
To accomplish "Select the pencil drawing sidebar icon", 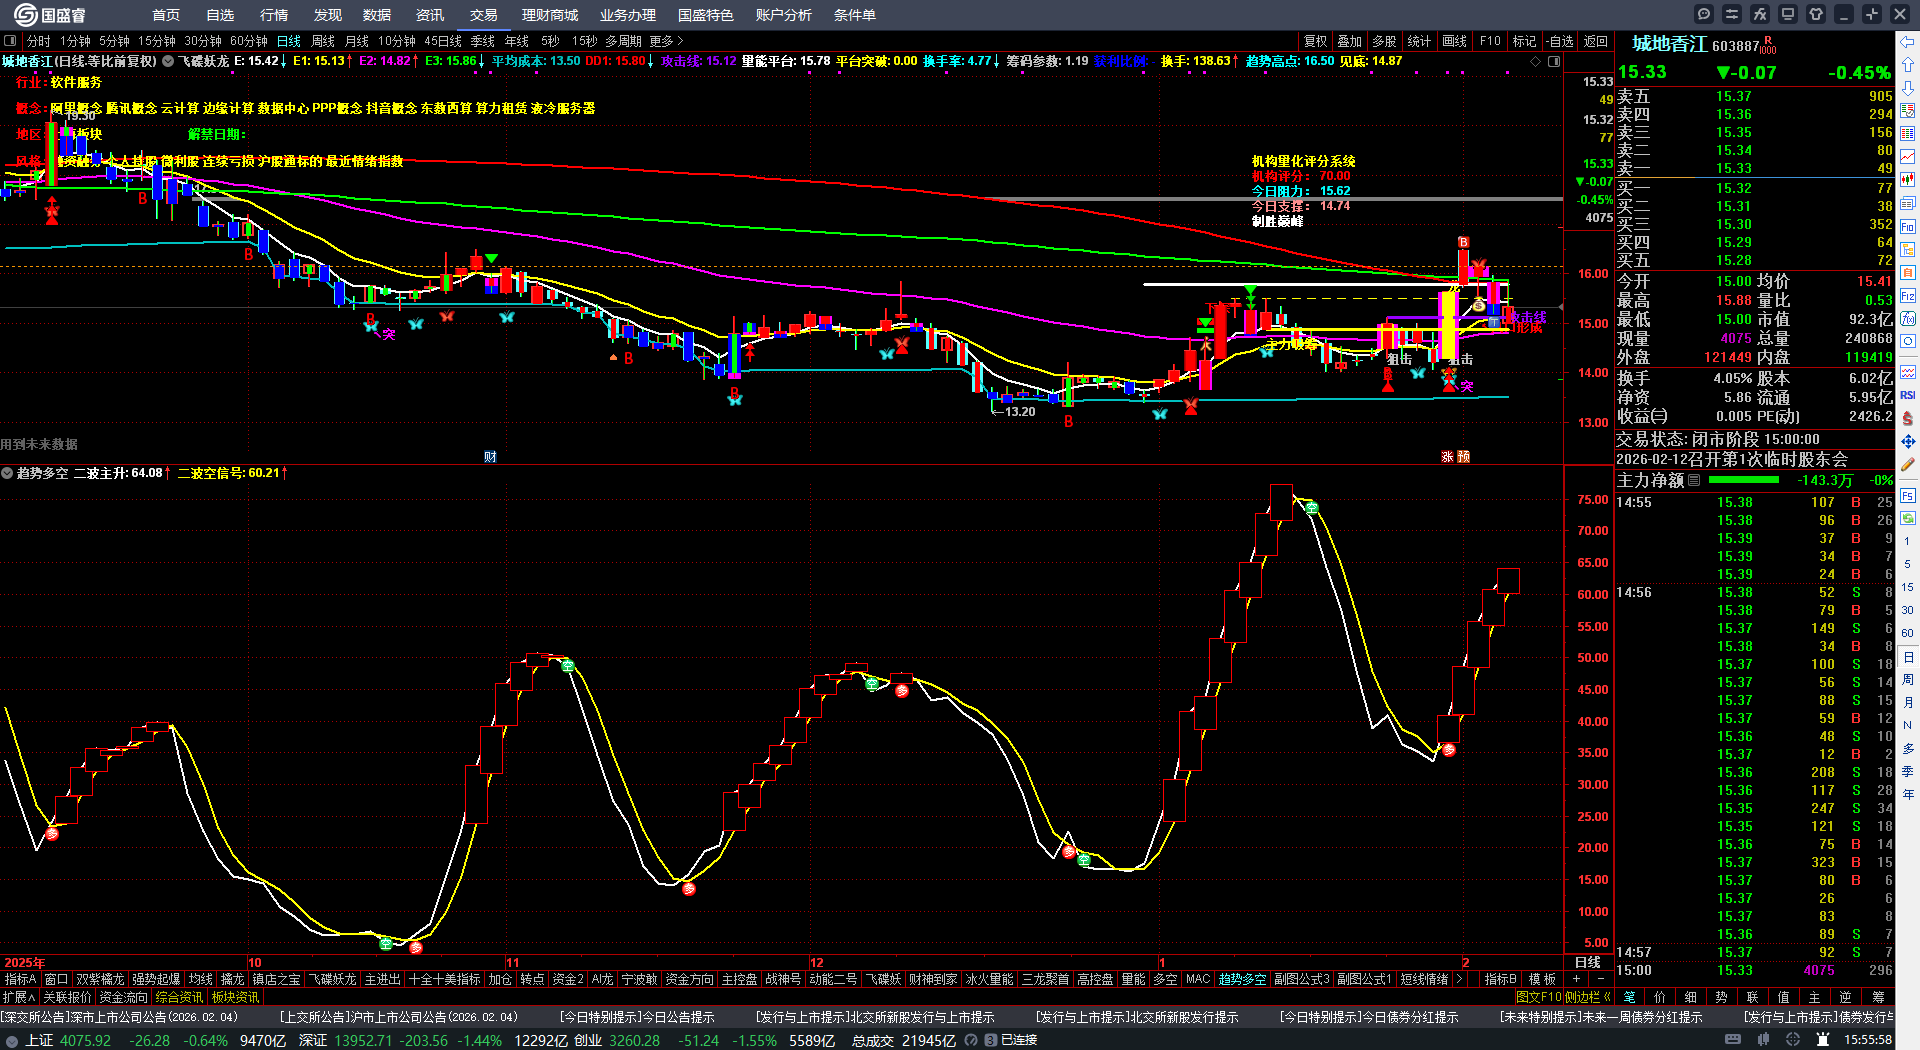I will pyautogui.click(x=1908, y=465).
